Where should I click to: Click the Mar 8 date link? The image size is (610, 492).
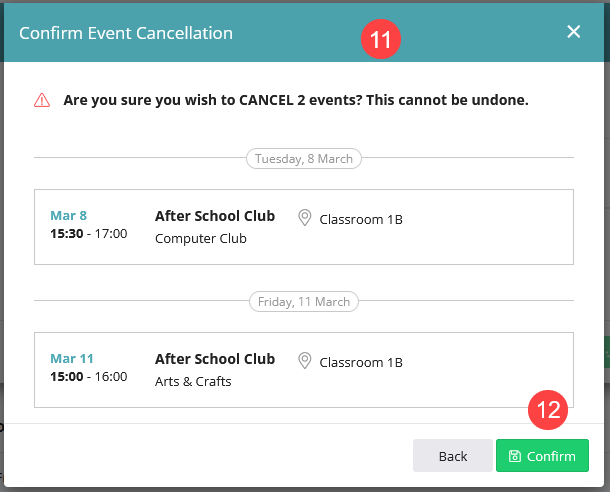(x=68, y=215)
